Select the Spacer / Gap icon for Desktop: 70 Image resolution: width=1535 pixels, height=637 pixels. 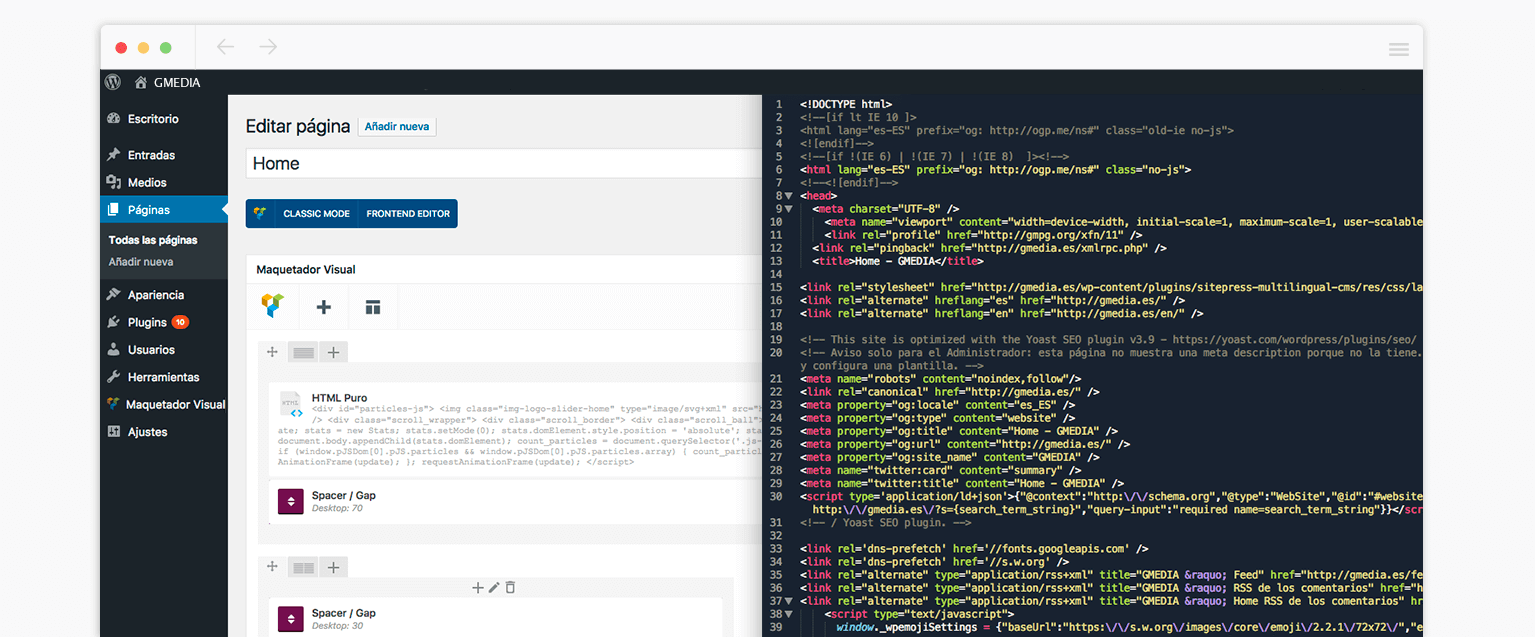tap(291, 502)
